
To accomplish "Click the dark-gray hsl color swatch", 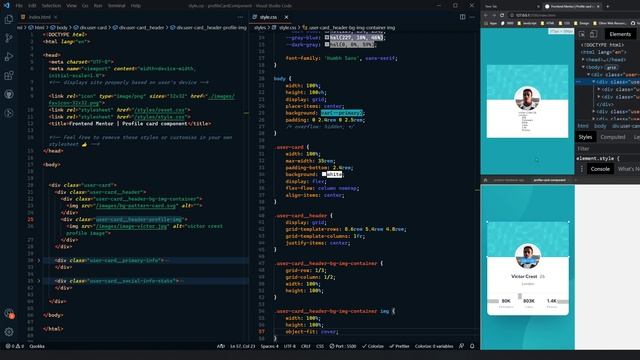I will pyautogui.click(x=327, y=44).
